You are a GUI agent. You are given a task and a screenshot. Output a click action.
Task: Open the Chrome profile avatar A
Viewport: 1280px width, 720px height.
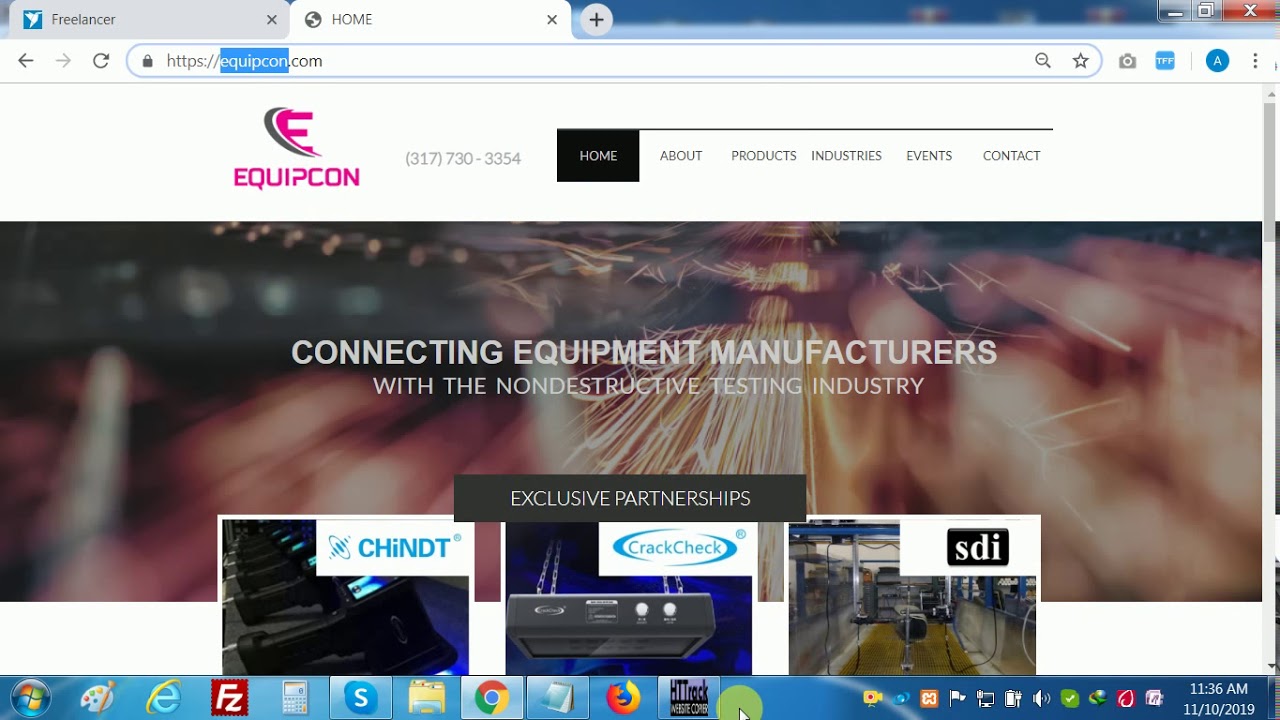click(1217, 61)
